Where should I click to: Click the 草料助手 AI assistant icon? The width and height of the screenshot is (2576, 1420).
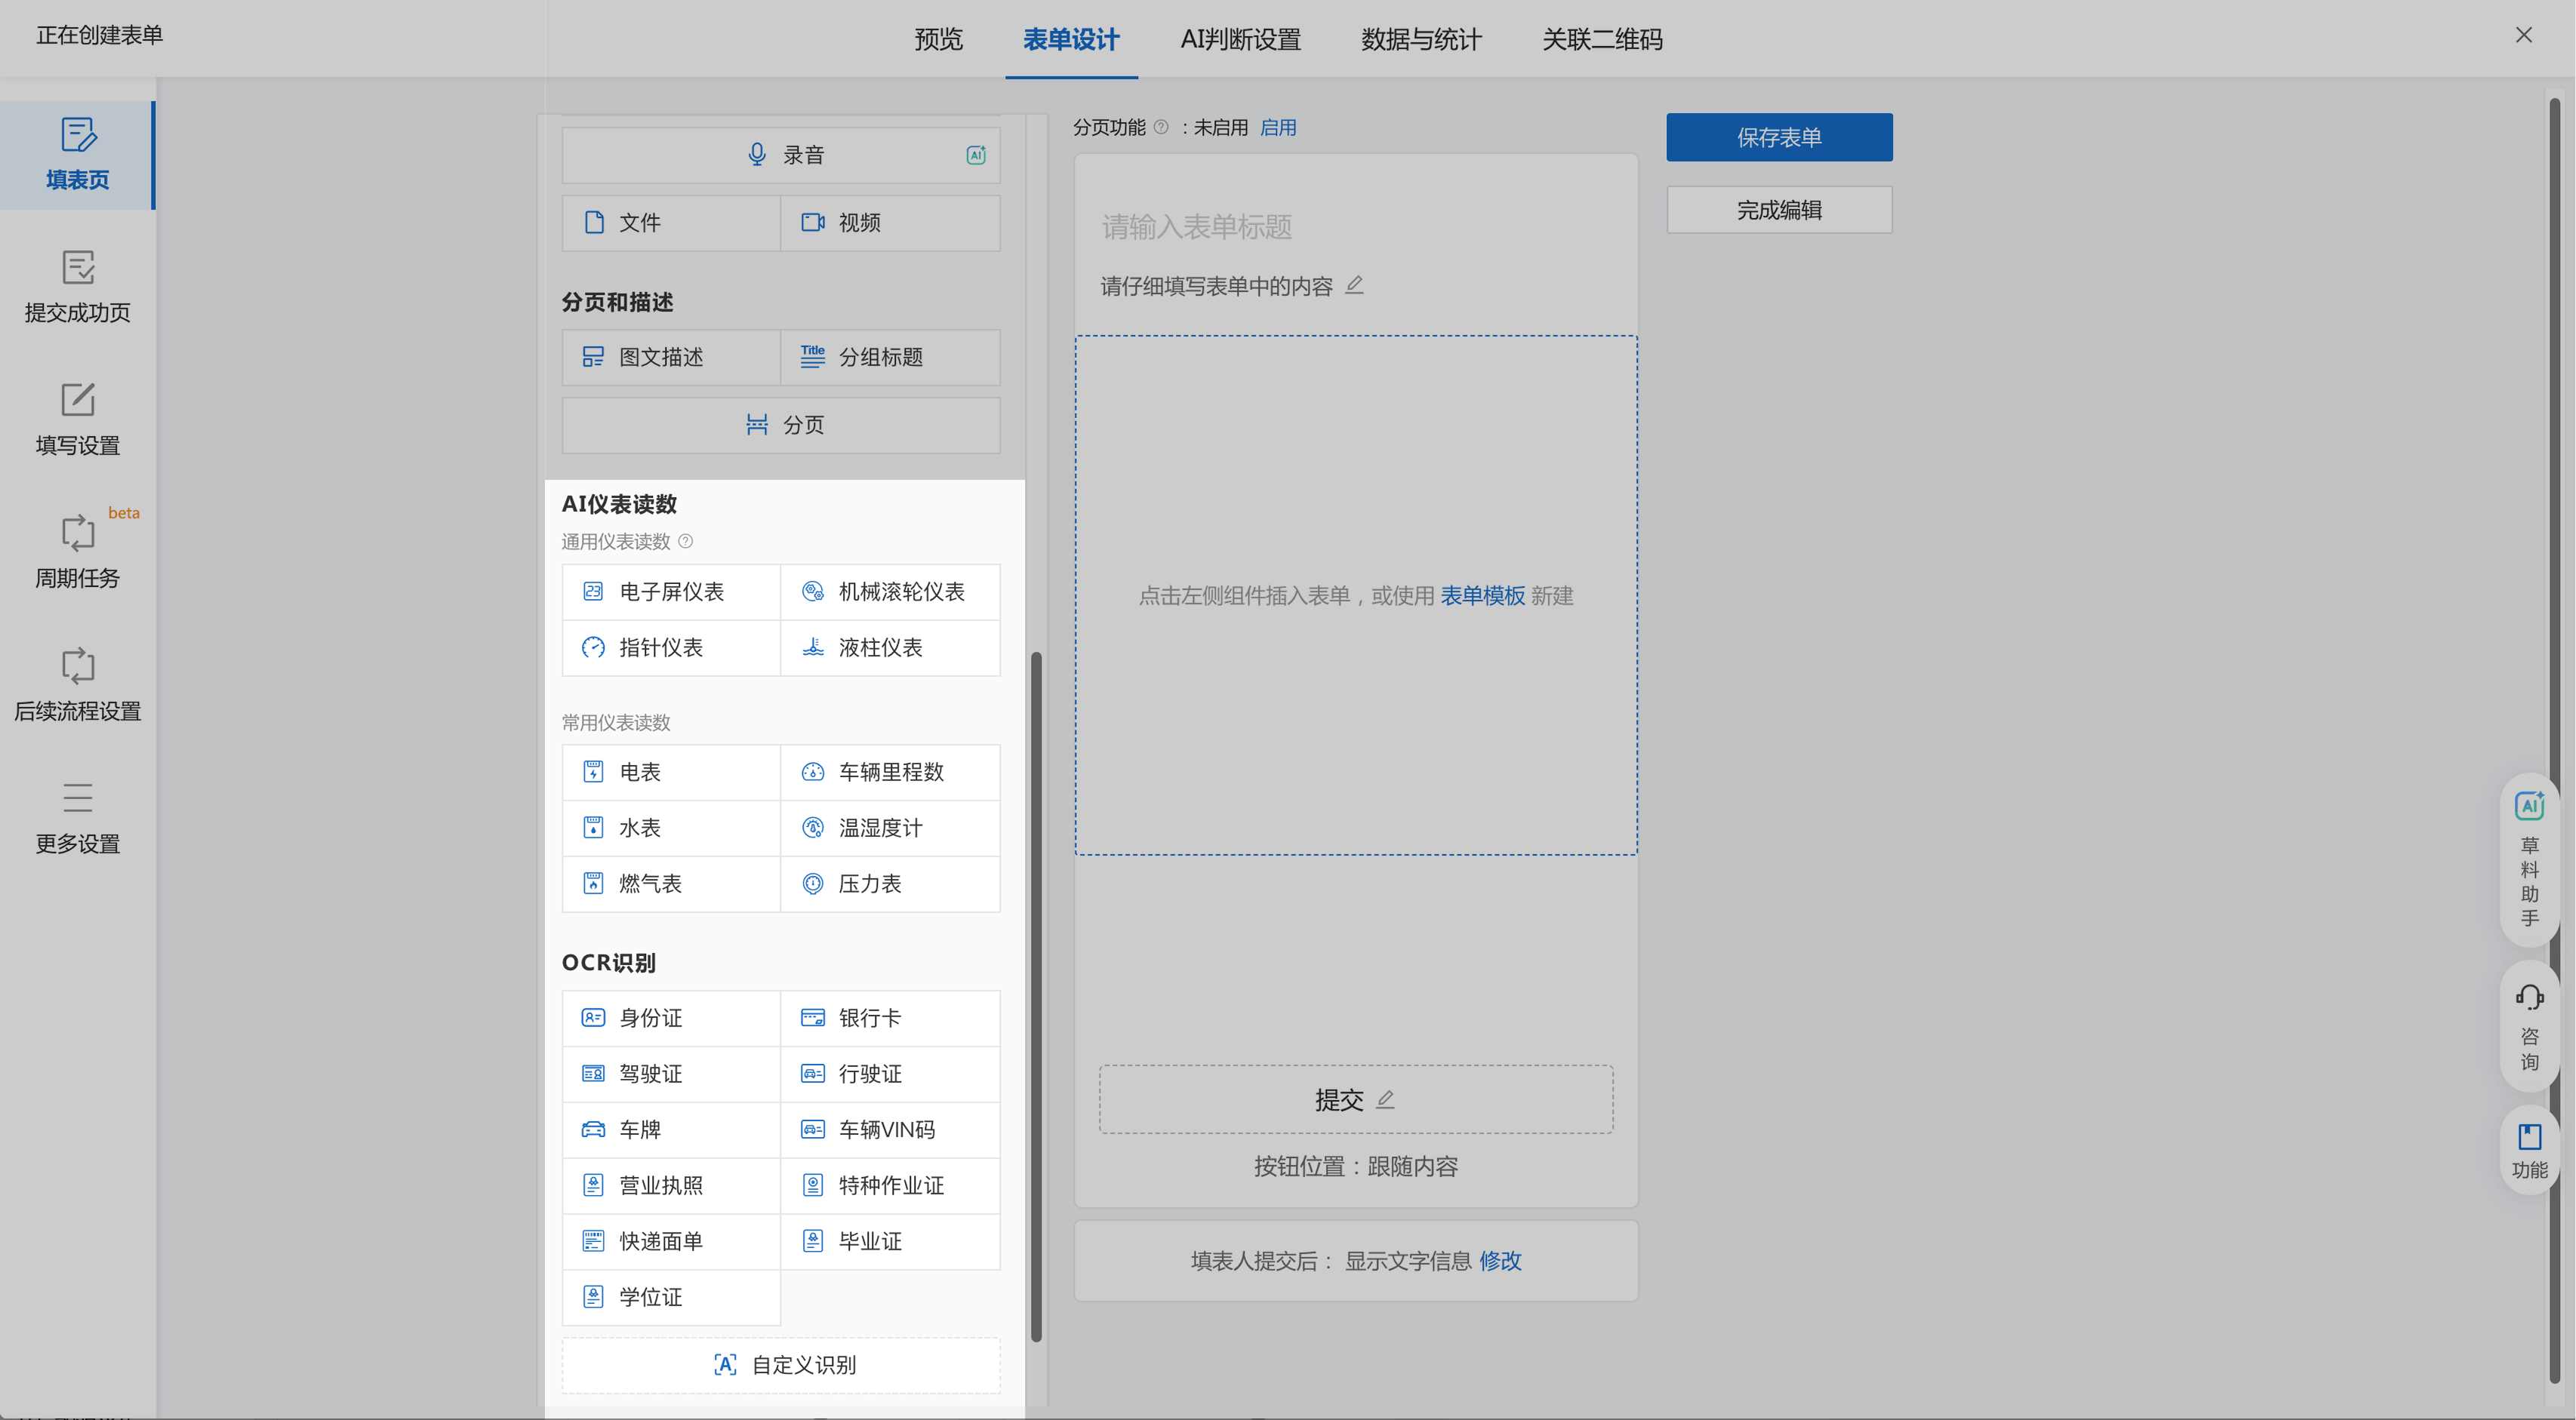[2529, 806]
